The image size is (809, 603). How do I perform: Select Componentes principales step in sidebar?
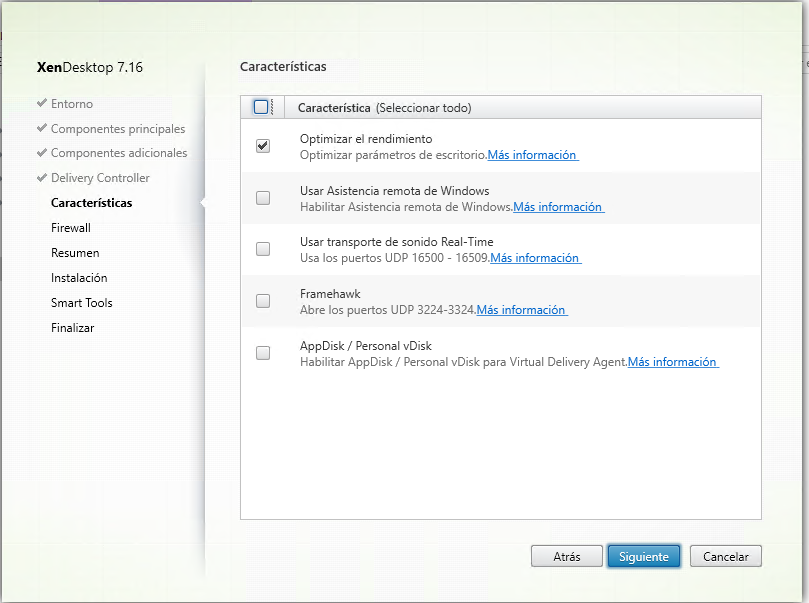coord(118,129)
